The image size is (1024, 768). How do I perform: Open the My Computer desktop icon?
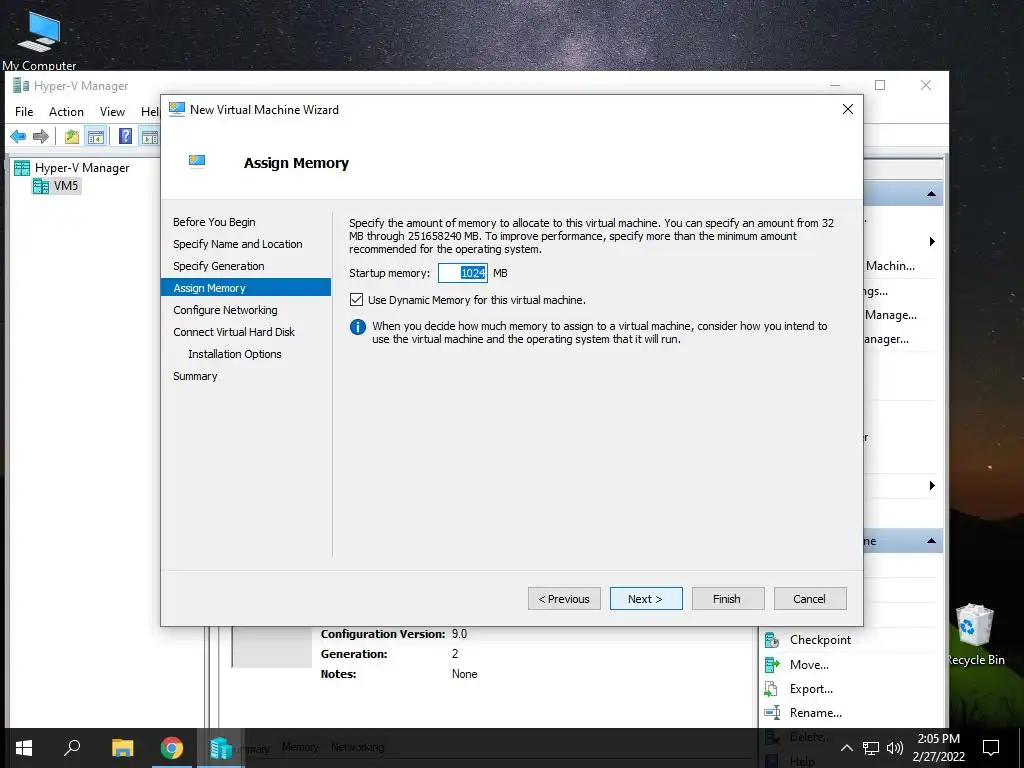point(39,38)
